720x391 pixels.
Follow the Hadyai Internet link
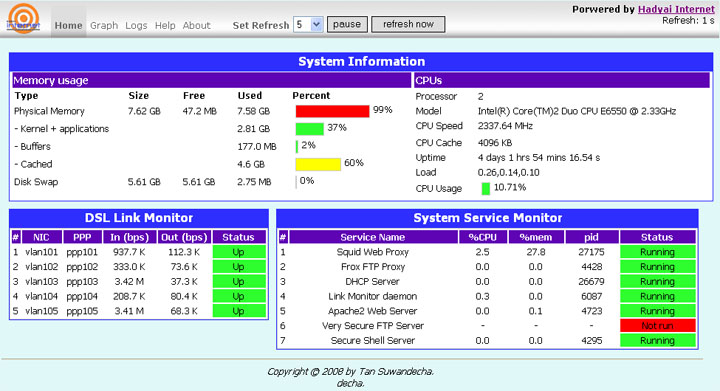[676, 9]
